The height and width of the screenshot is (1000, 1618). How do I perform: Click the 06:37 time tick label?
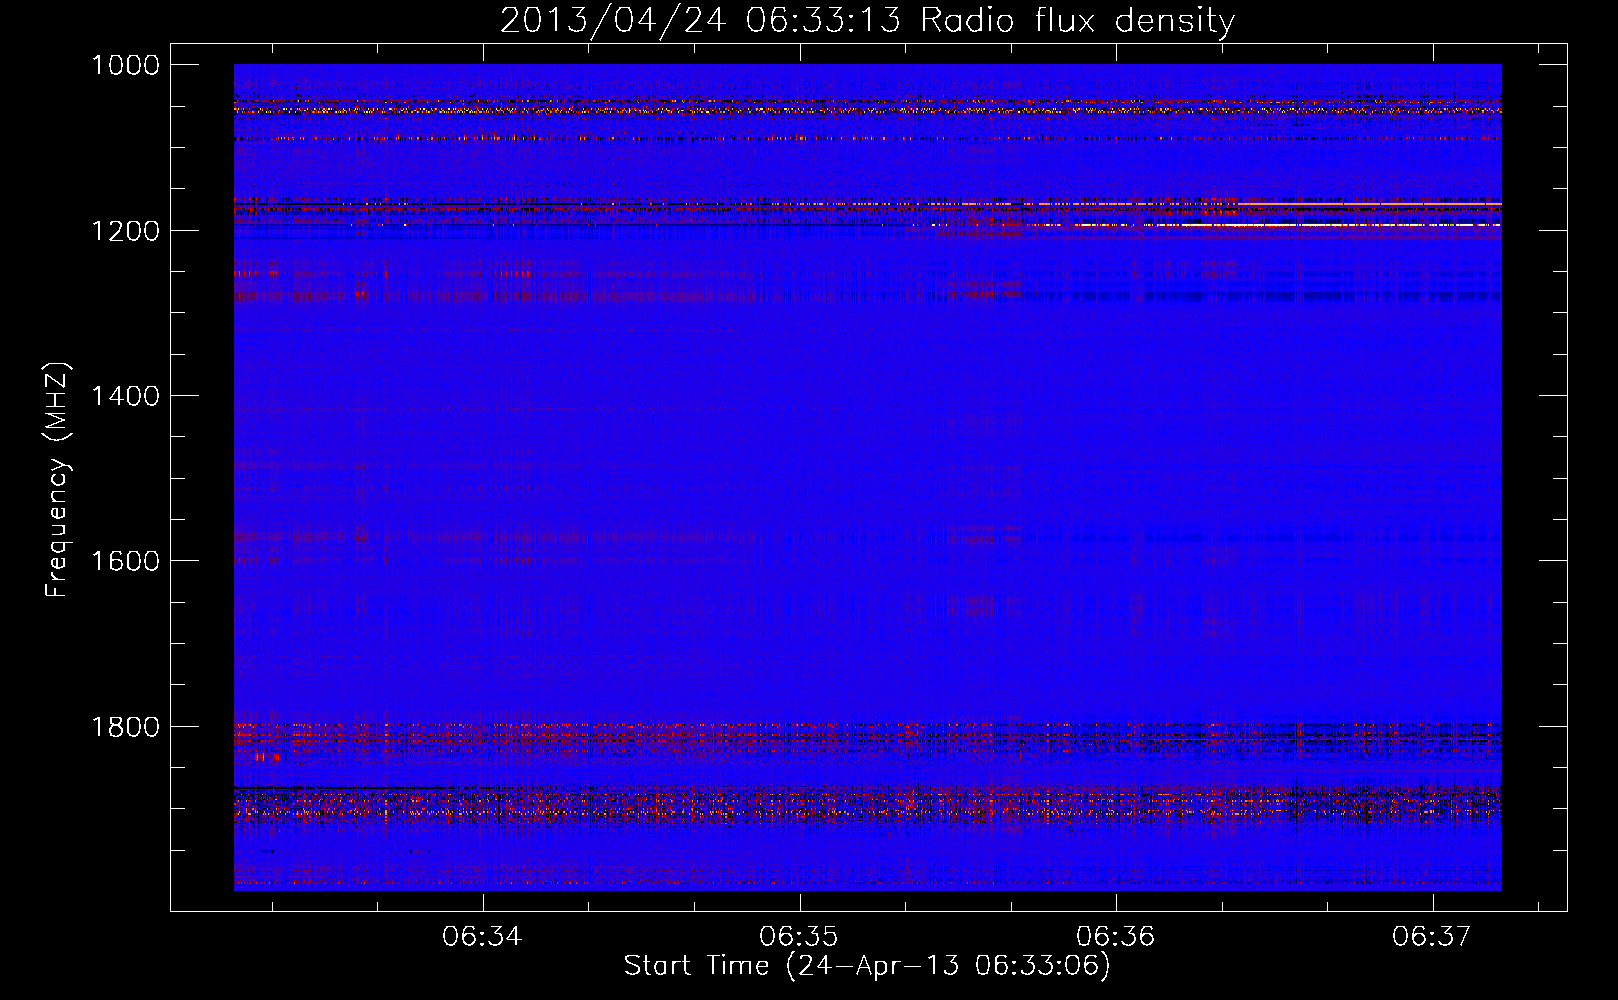click(1432, 937)
